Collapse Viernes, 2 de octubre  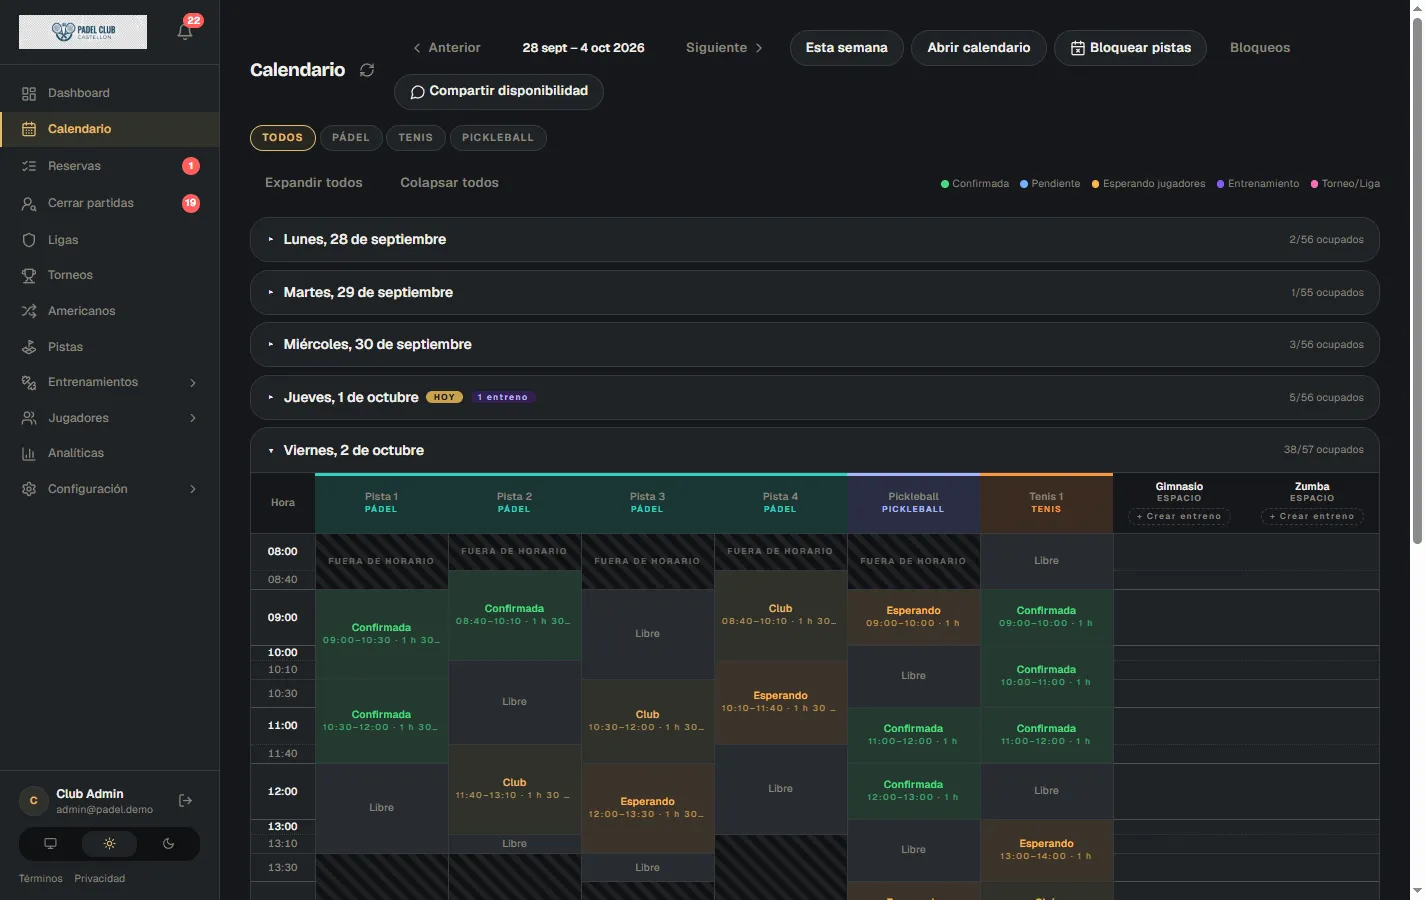point(815,451)
